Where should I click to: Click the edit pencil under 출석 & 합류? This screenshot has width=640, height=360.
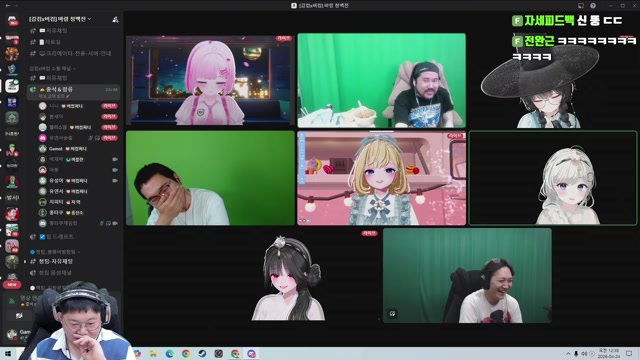(67, 96)
